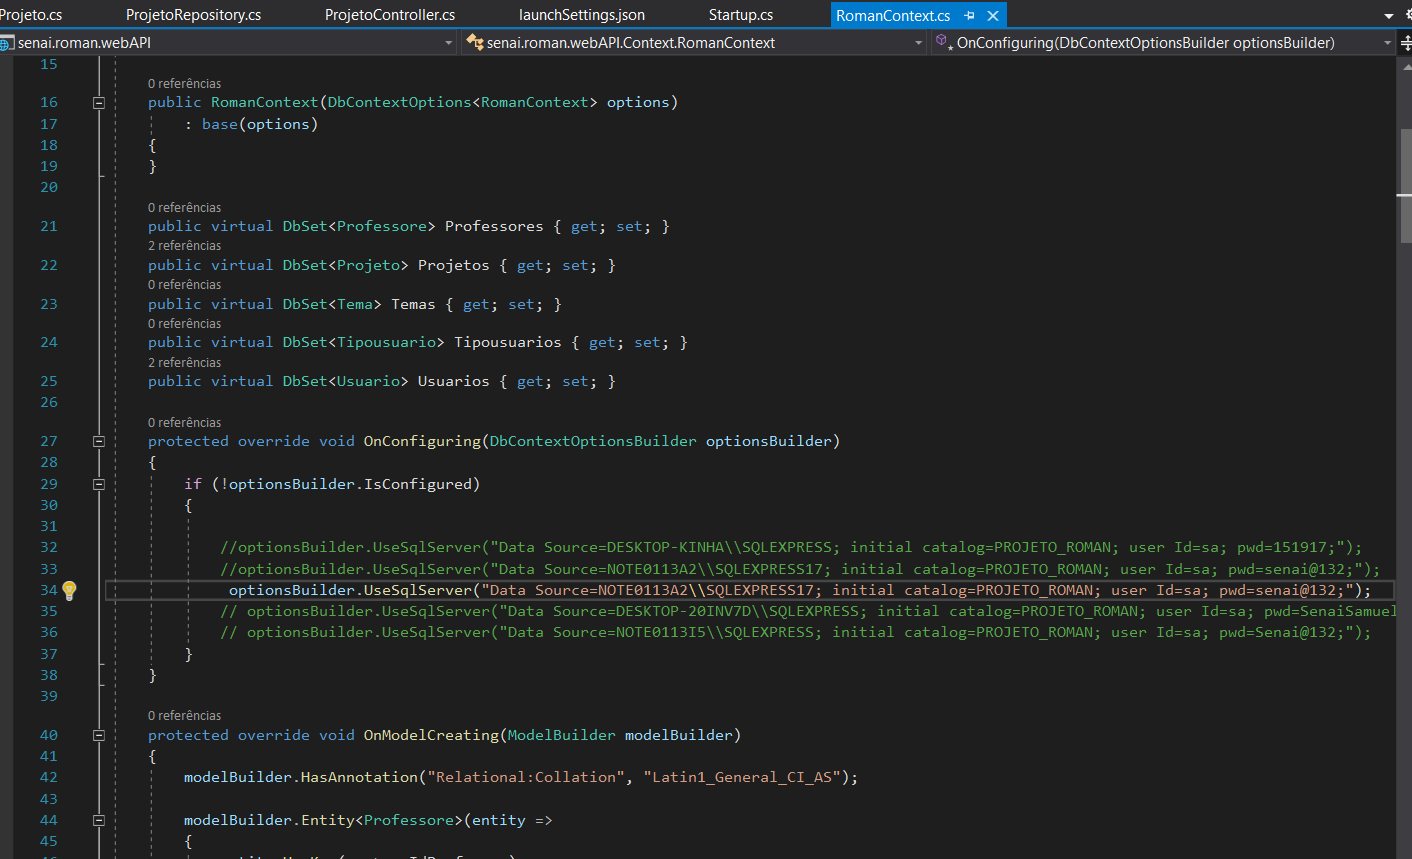The image size is (1412, 859).
Task: Switch to the ProjetoRepository.cs tab
Action: point(193,15)
